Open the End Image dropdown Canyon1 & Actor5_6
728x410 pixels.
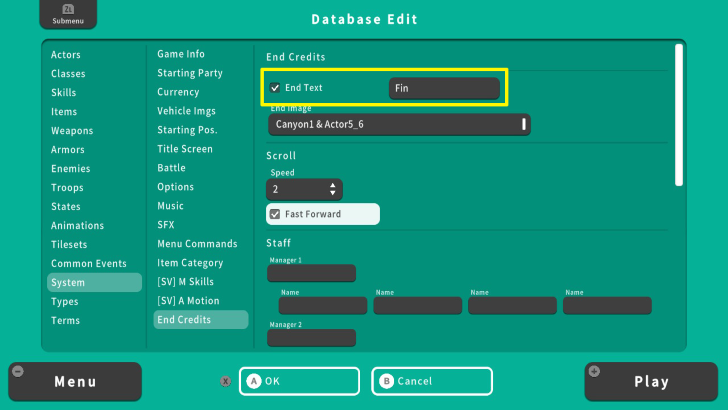point(399,124)
